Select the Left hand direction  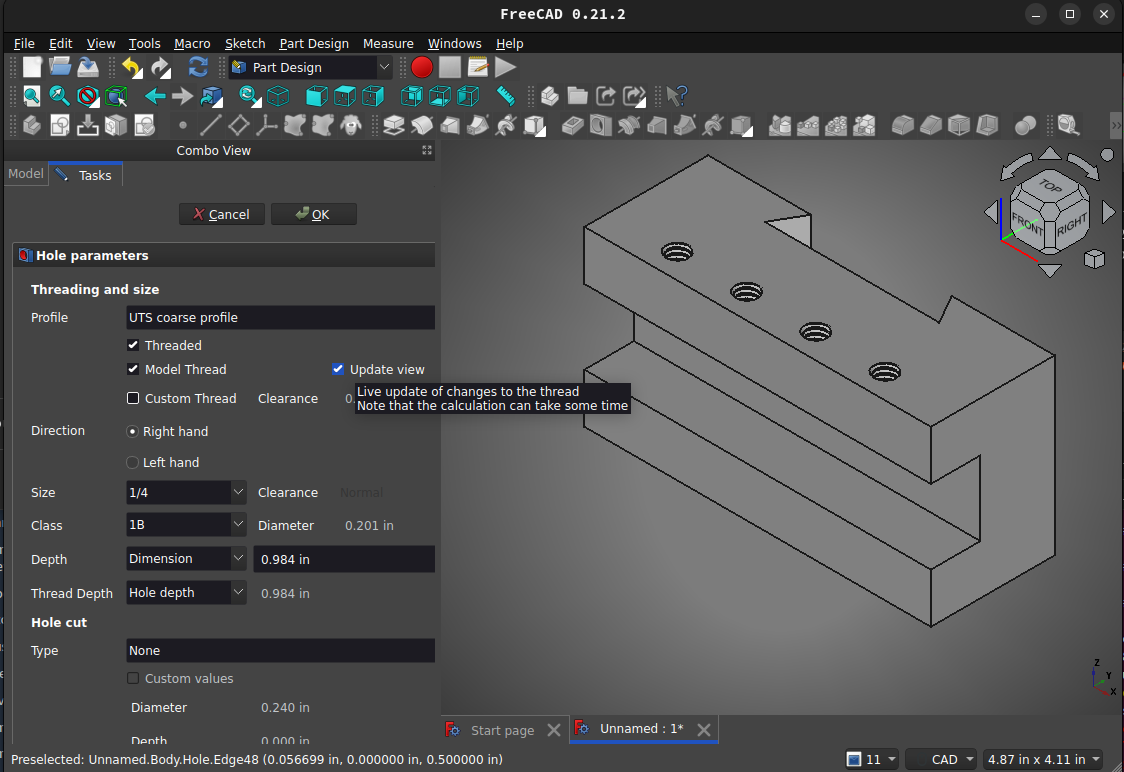tap(132, 462)
